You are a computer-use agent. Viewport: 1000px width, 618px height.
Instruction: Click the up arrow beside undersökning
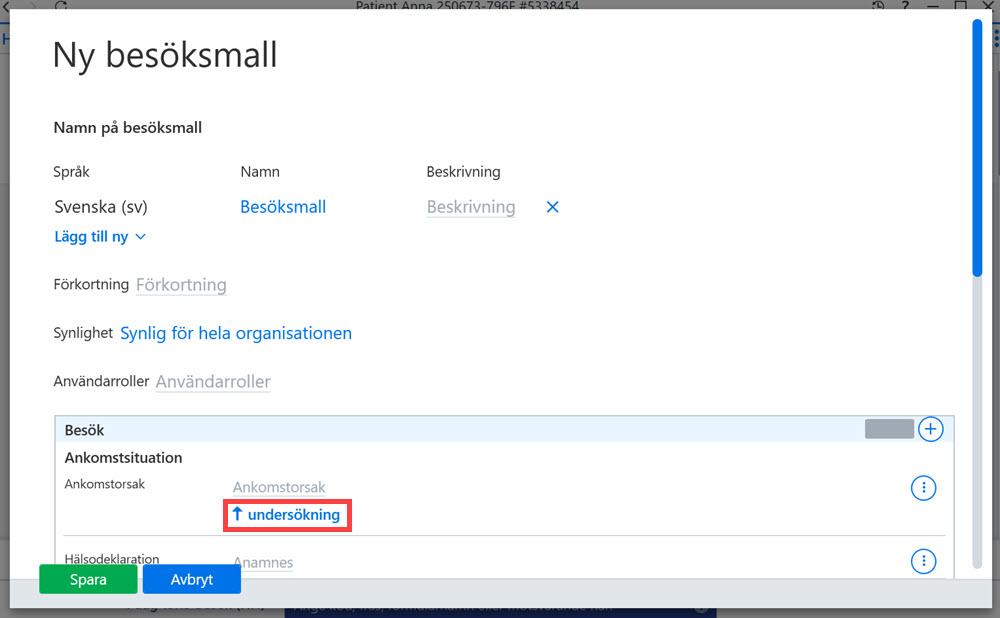[x=237, y=514]
